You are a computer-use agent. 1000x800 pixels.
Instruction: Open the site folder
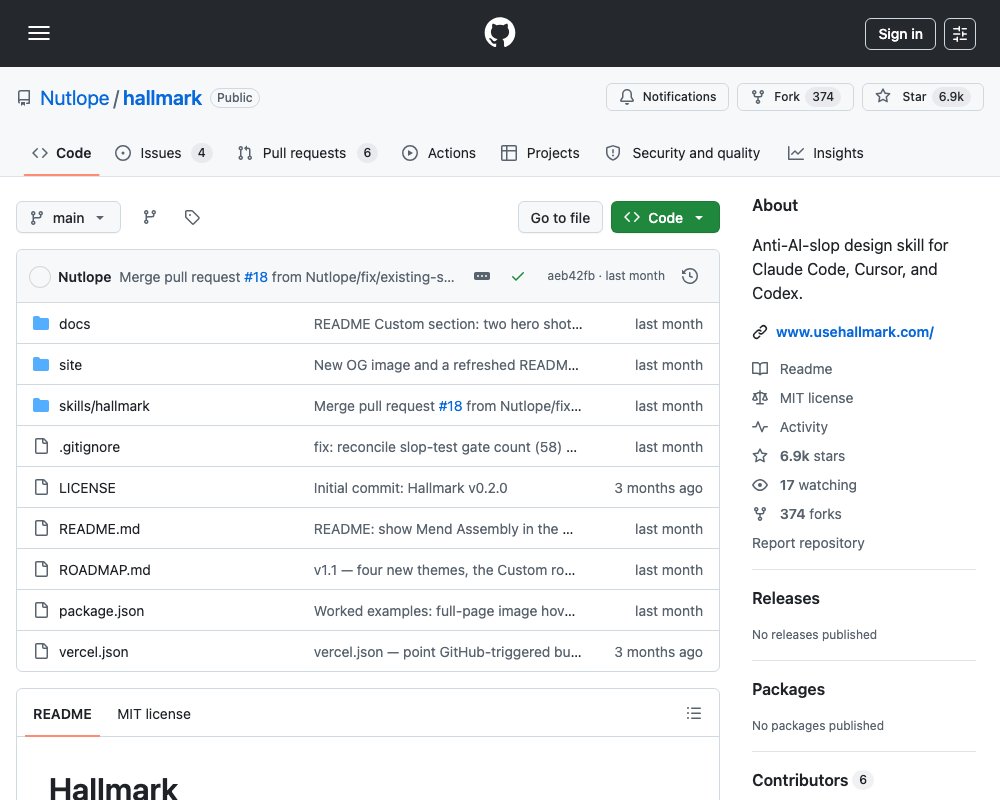70,365
